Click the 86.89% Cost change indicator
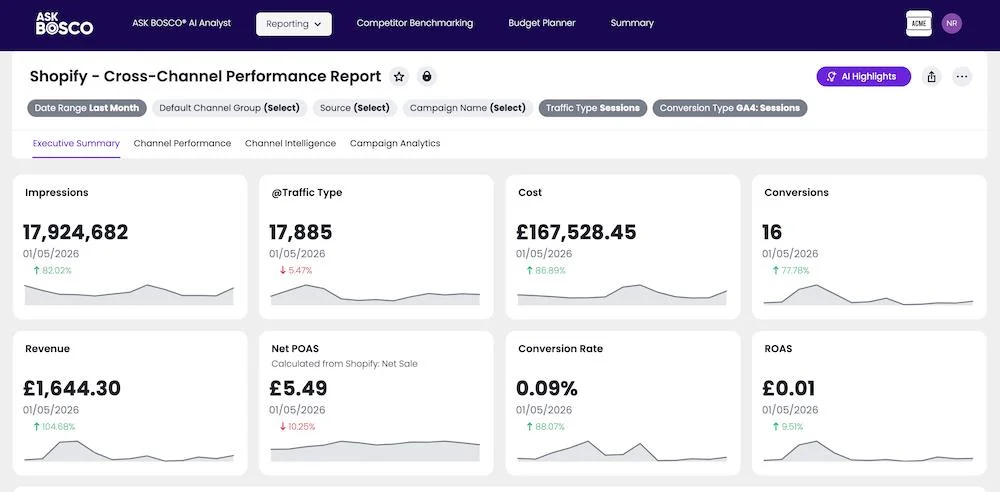 (546, 271)
